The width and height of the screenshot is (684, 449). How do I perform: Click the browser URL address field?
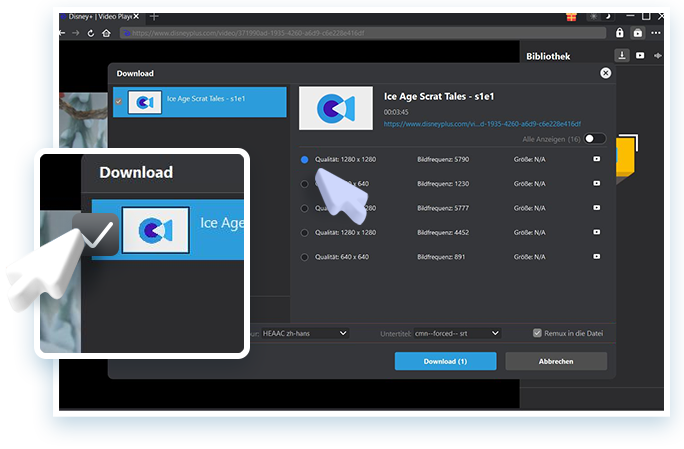363,33
